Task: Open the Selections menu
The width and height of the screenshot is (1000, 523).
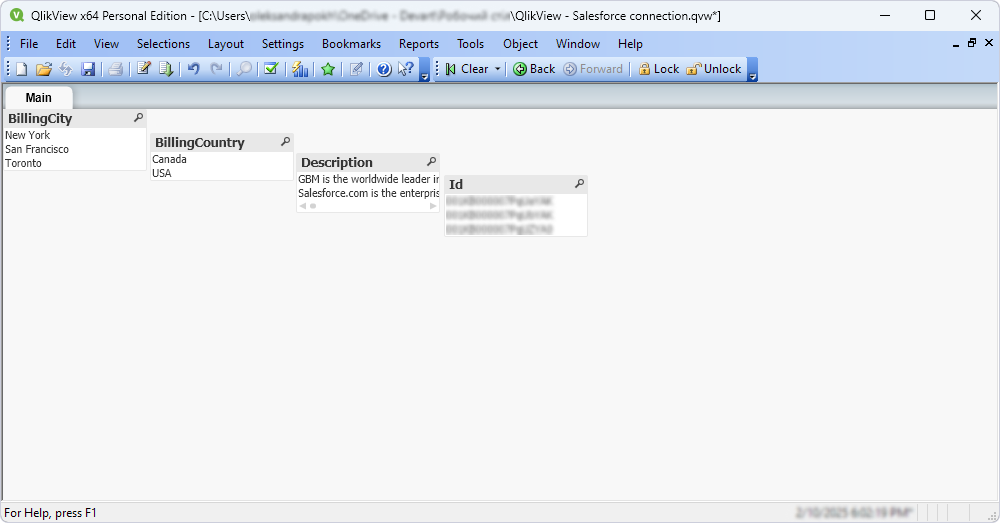Action: (x=163, y=44)
